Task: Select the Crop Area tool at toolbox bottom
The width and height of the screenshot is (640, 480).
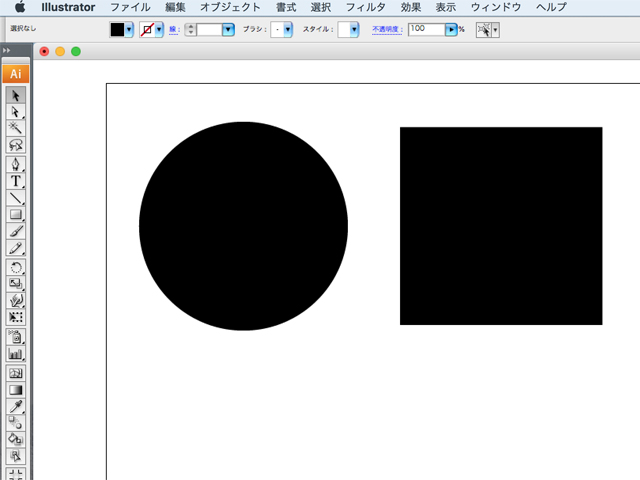Action: (16, 473)
